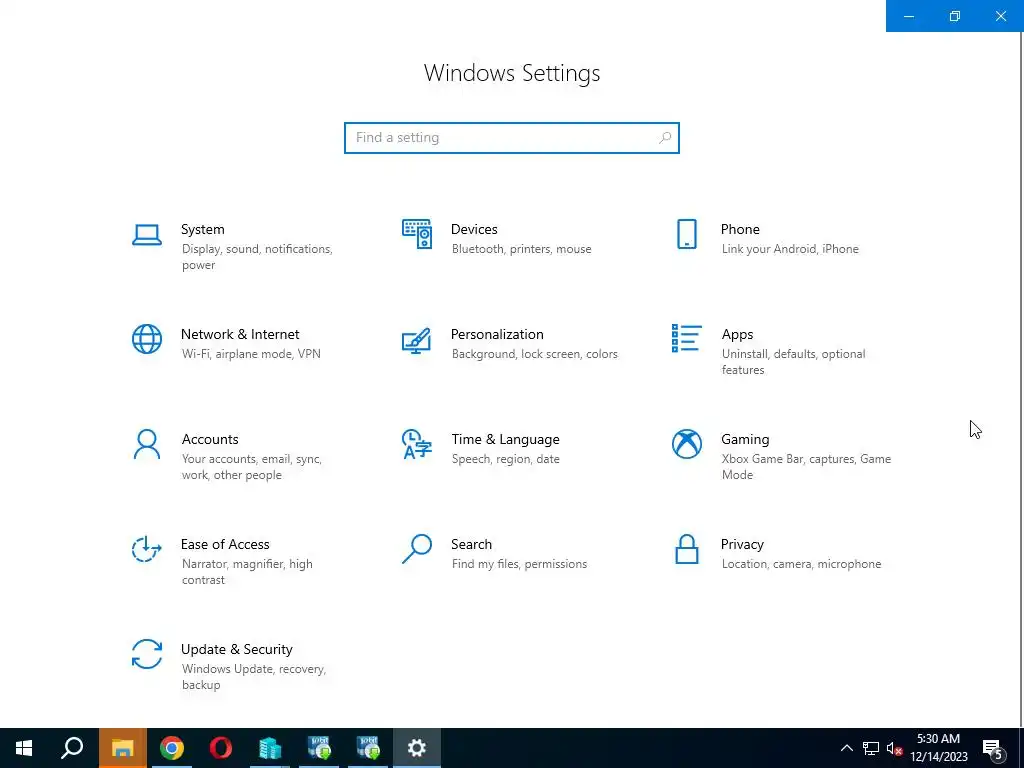This screenshot has width=1024, height=768.
Task: Click Ease of Access heading
Action: 225,545
